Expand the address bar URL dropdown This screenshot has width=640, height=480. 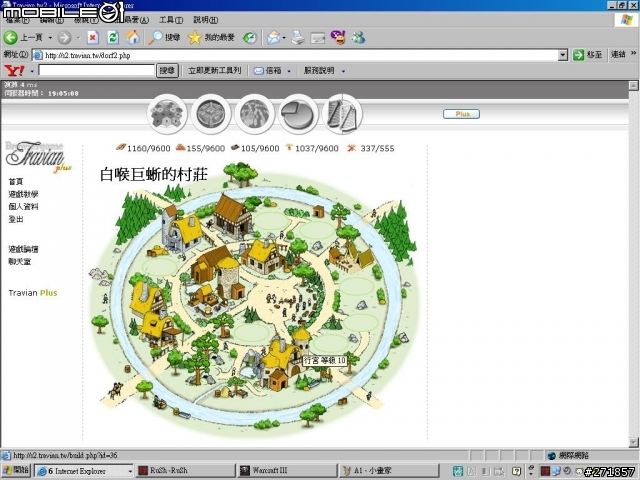pos(563,55)
